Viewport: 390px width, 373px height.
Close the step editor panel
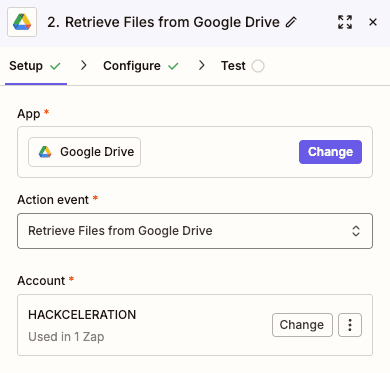[373, 22]
